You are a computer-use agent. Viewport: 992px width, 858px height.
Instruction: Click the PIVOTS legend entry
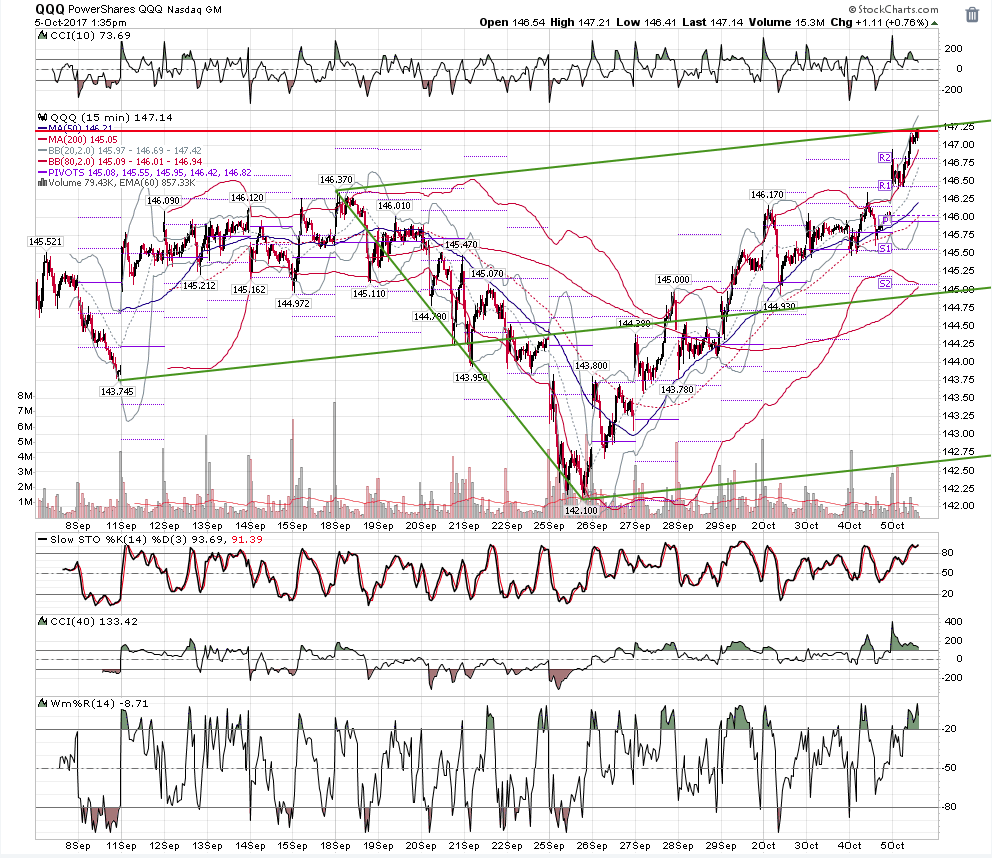[x=145, y=172]
